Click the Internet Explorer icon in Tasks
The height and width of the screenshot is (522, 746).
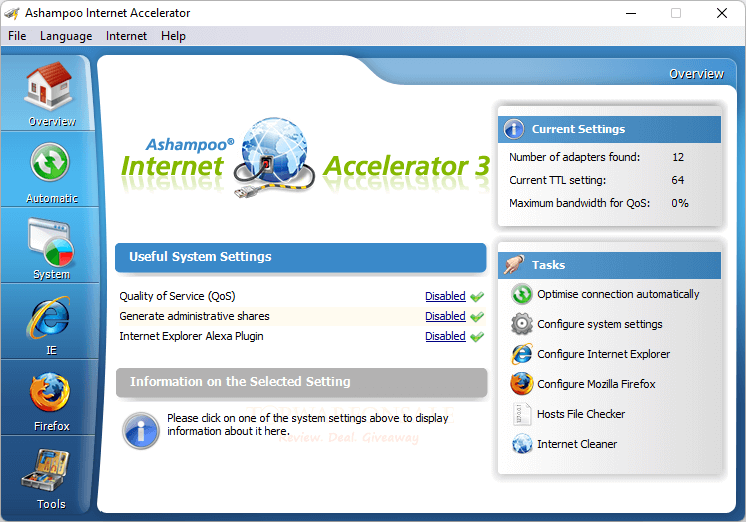[522, 354]
